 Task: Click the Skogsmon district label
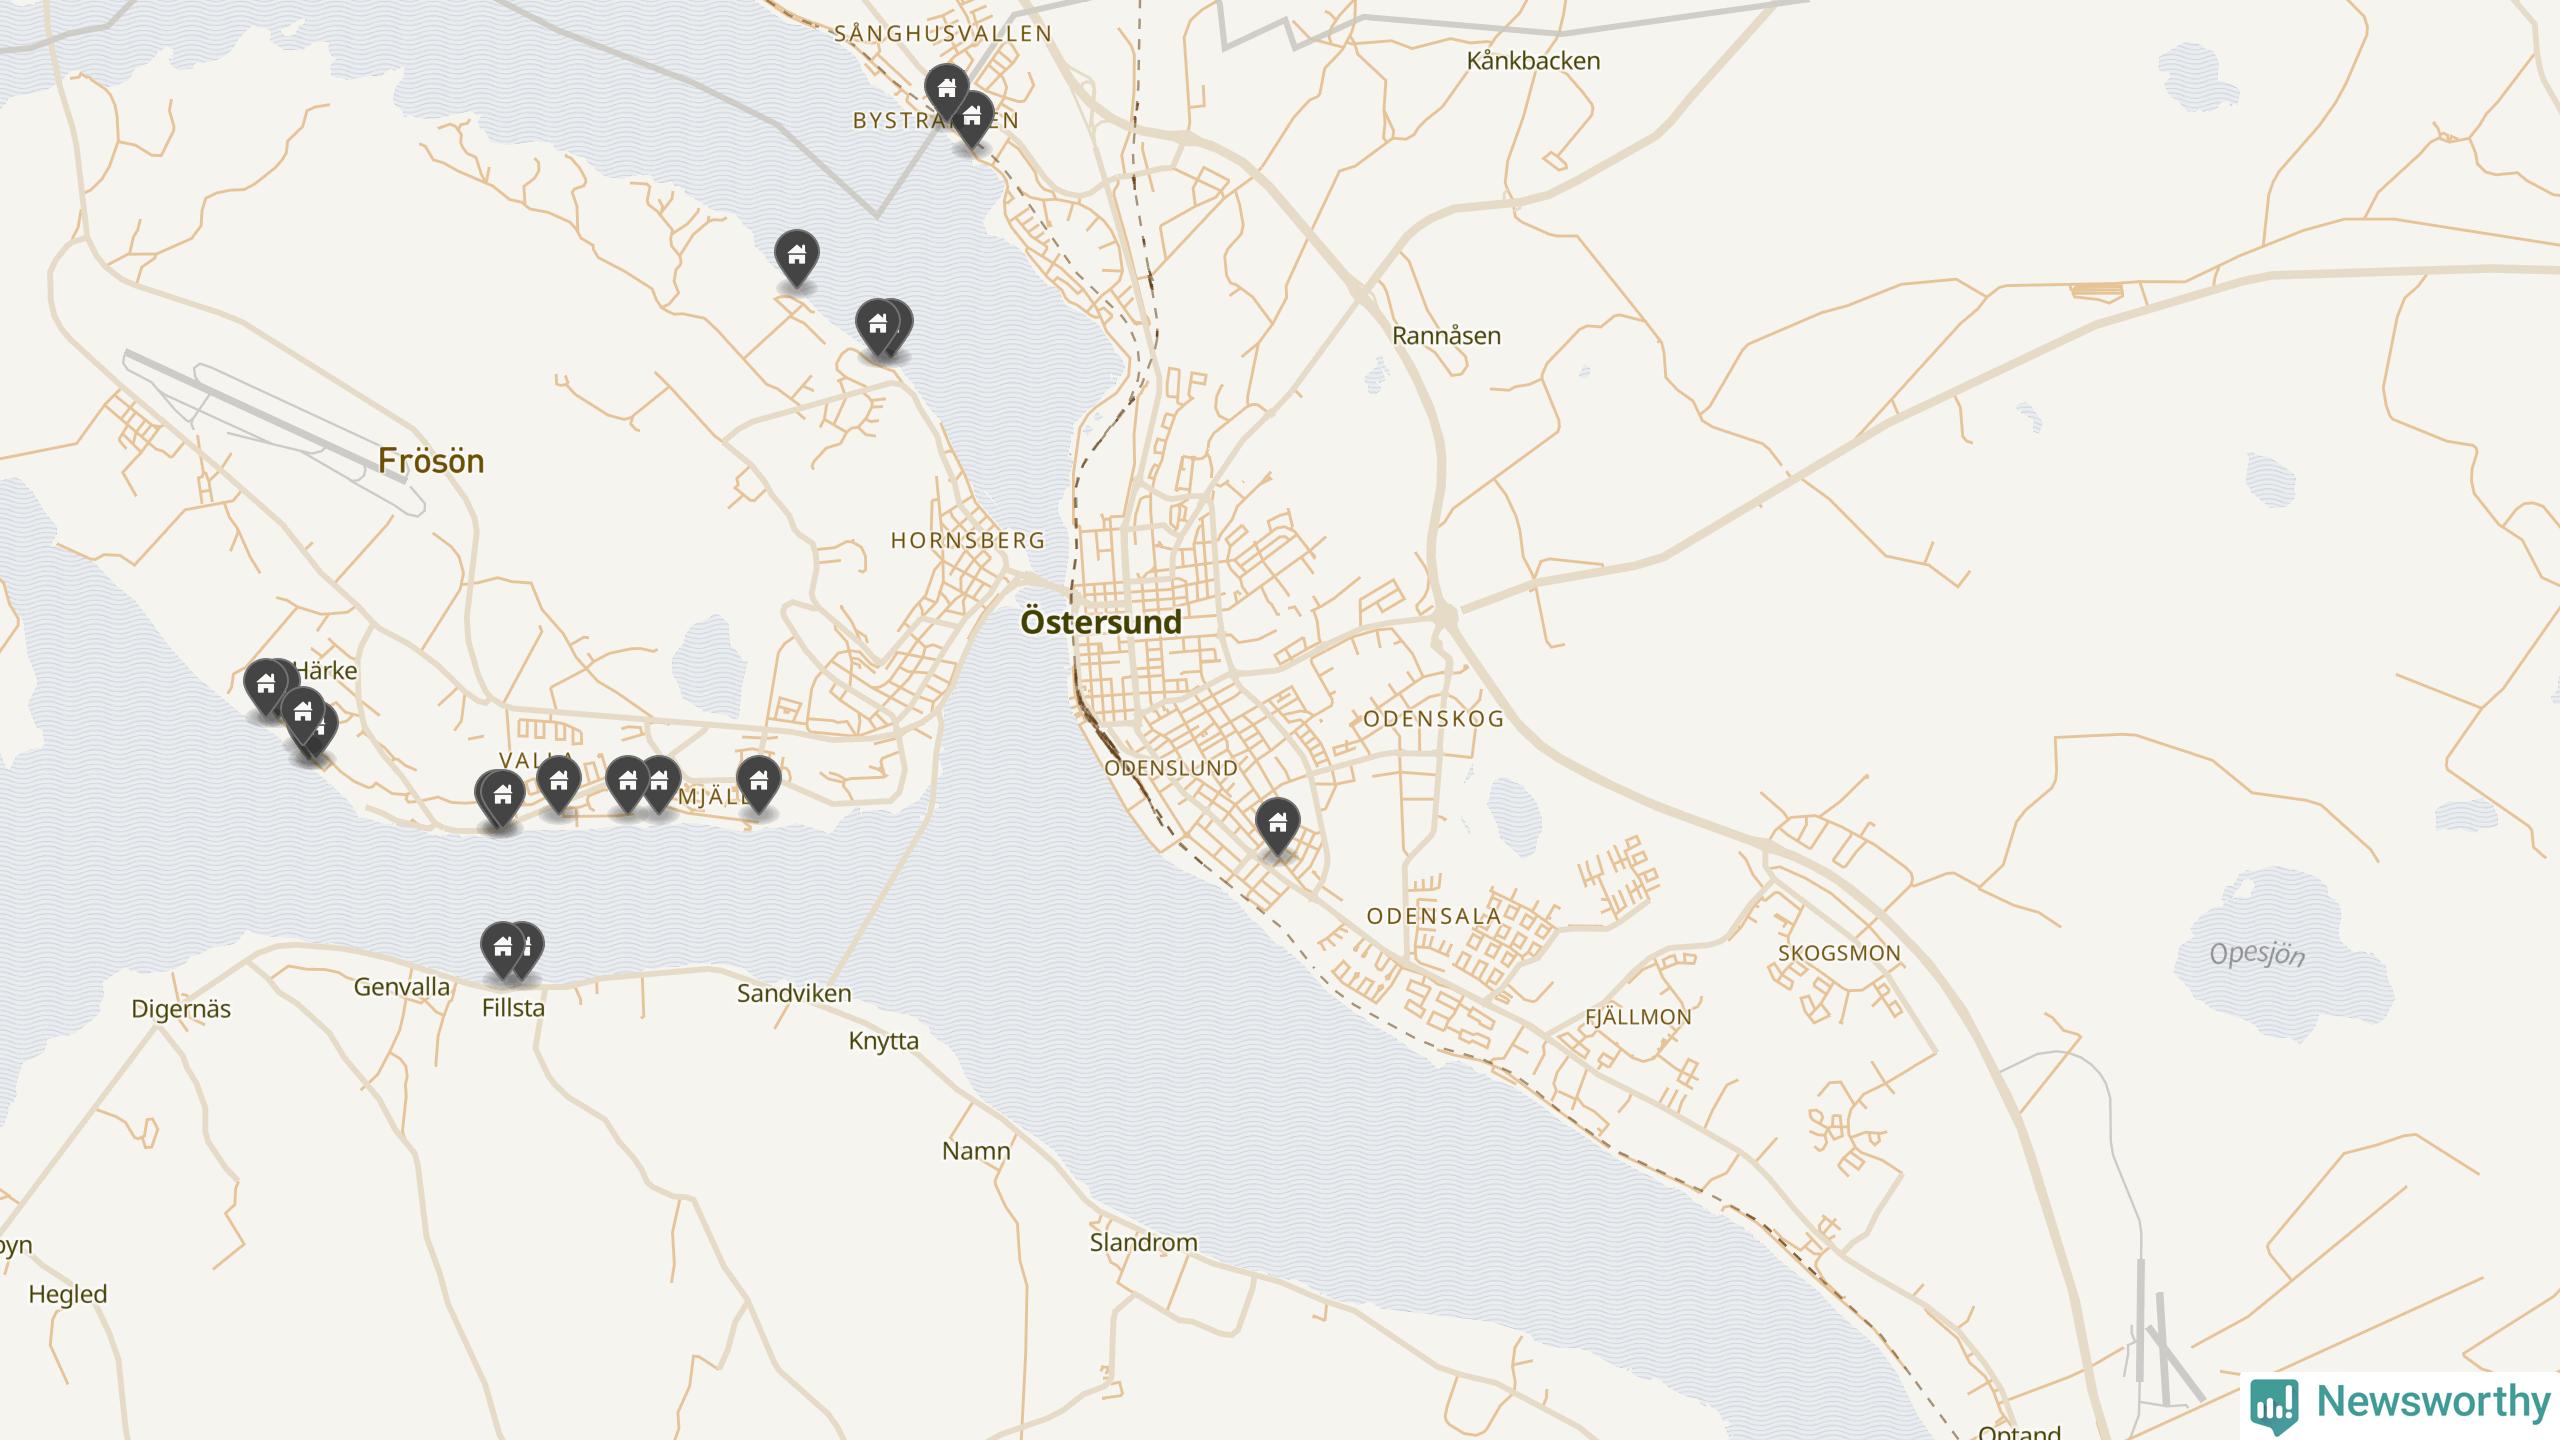click(1839, 953)
